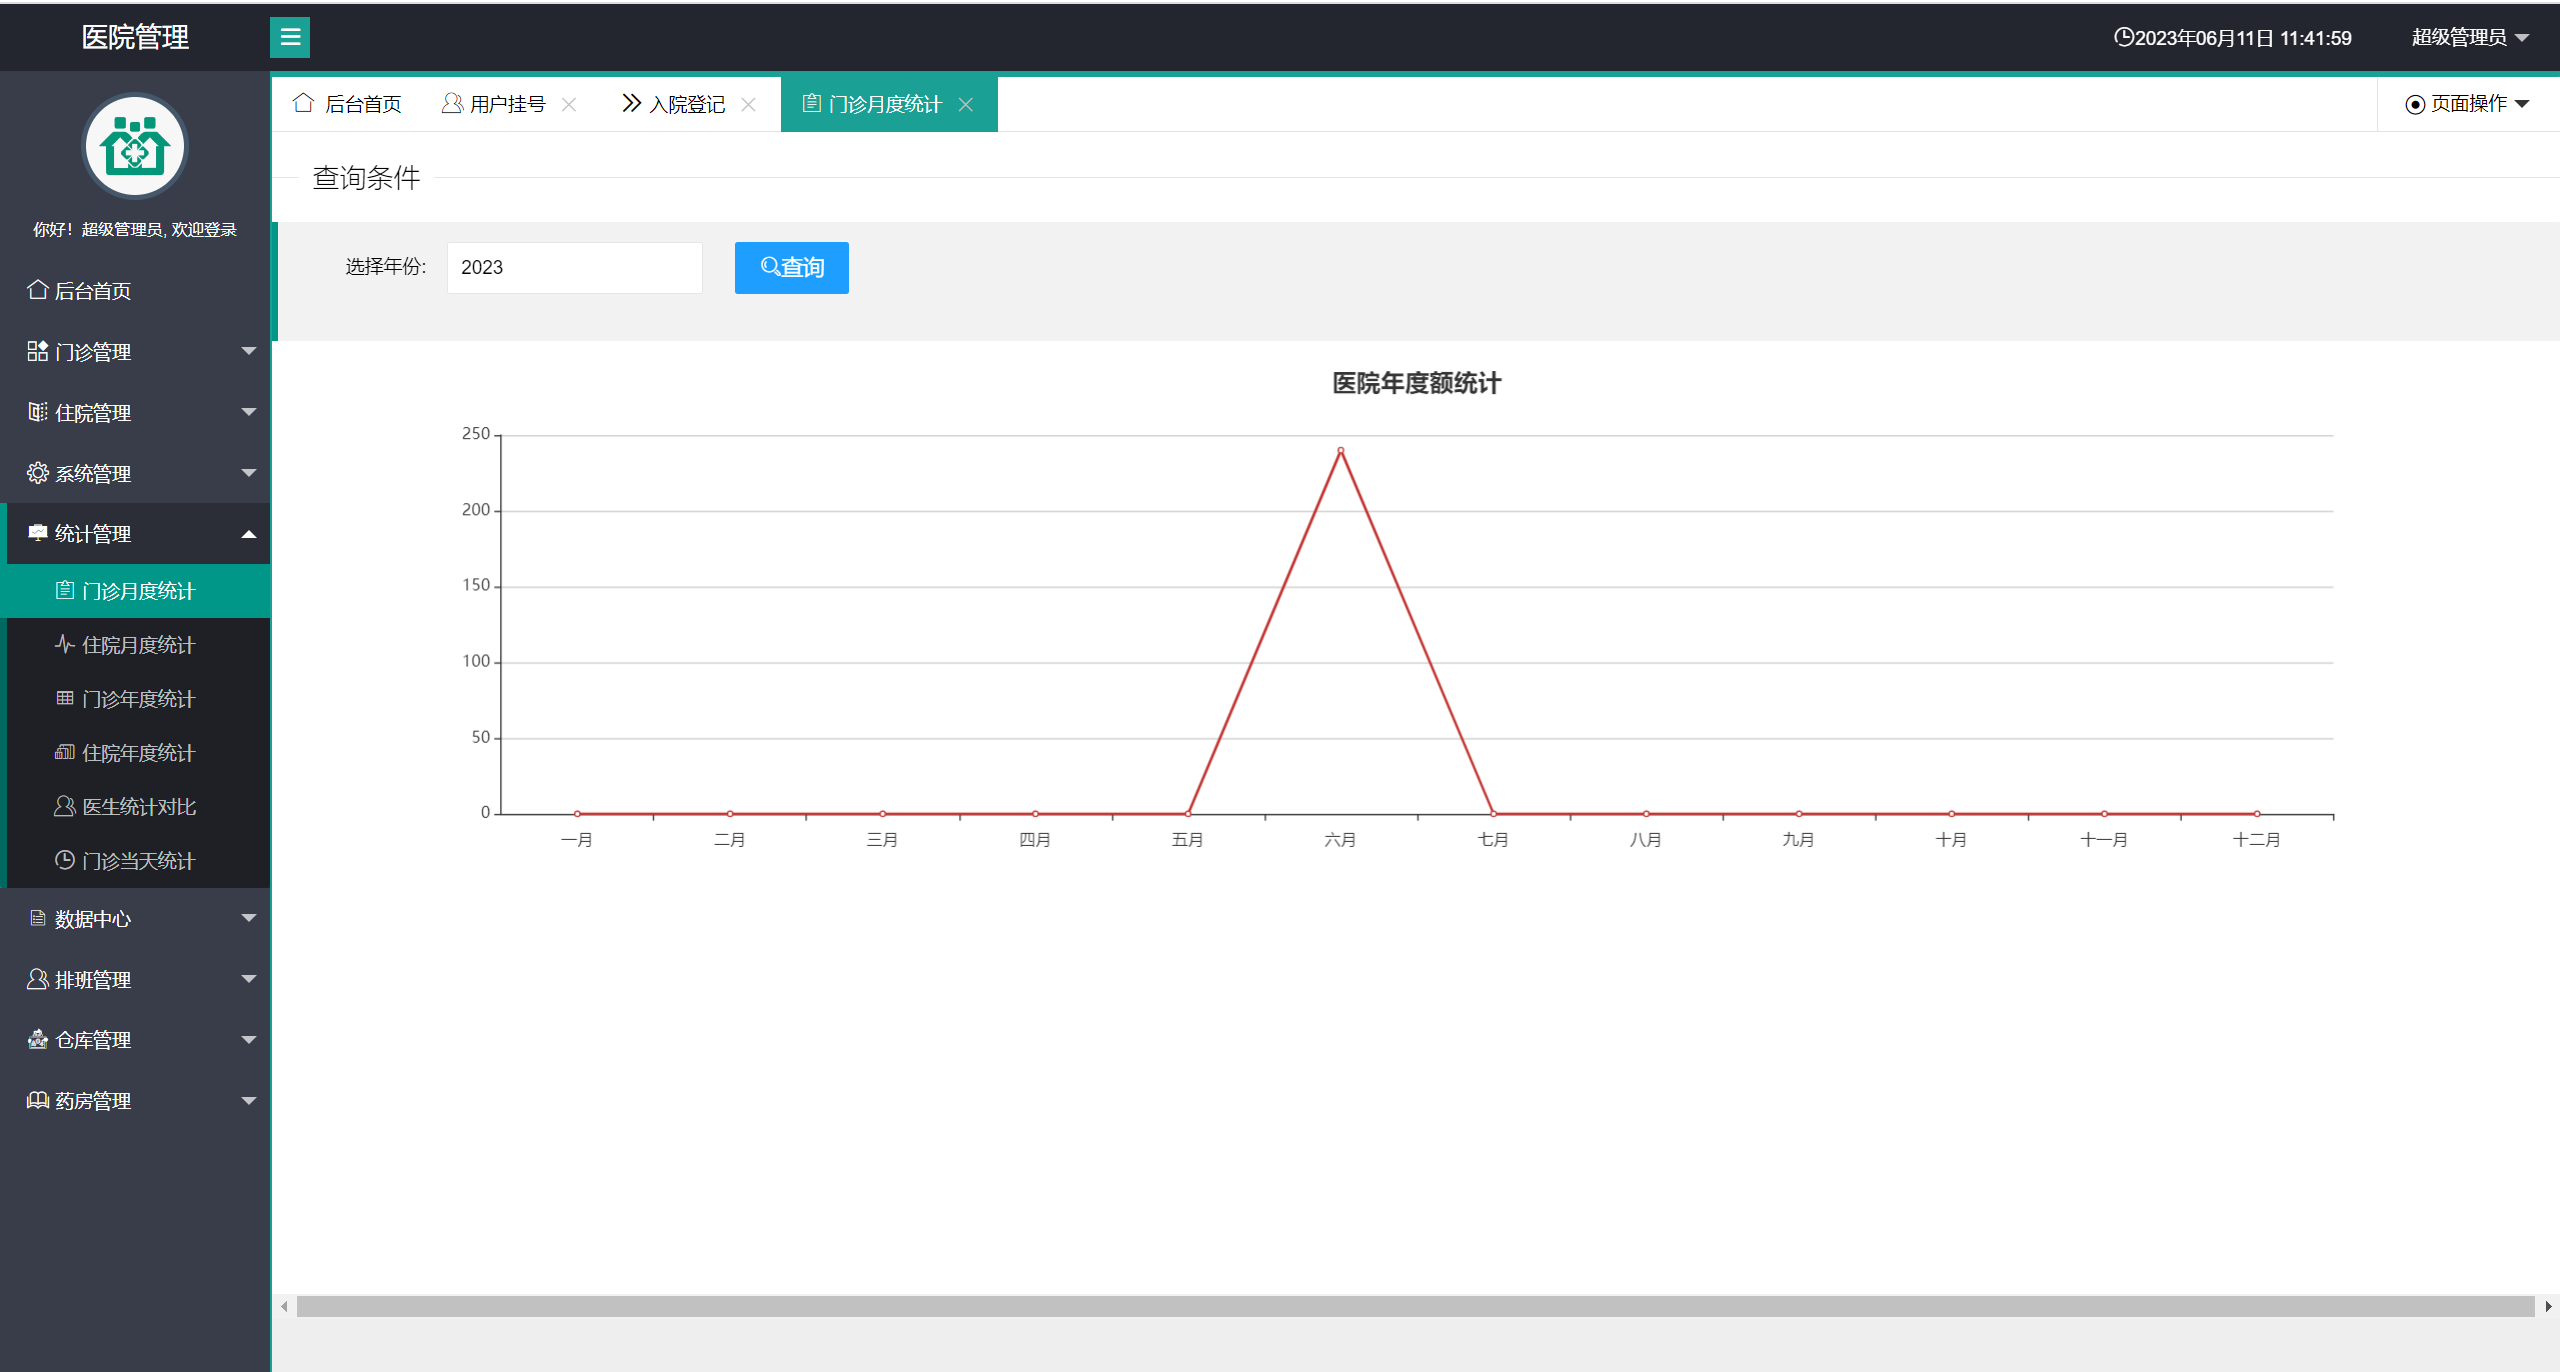Open 住院月度统计 from the sidebar

[138, 645]
